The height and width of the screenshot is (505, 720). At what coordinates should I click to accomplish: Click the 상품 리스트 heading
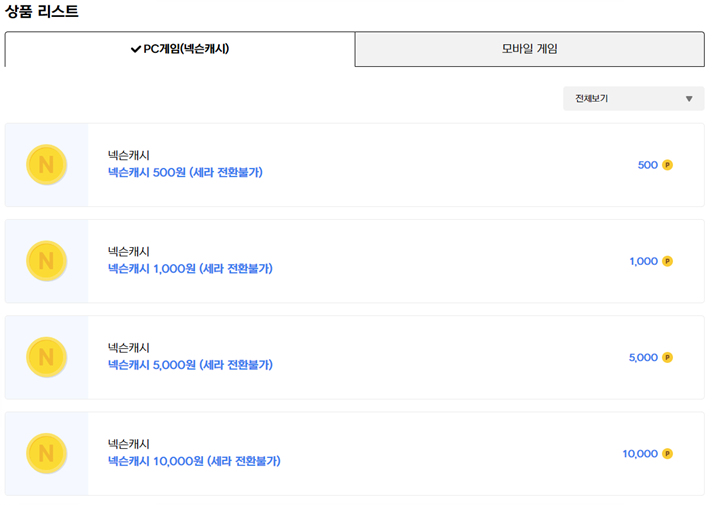pyautogui.click(x=42, y=11)
